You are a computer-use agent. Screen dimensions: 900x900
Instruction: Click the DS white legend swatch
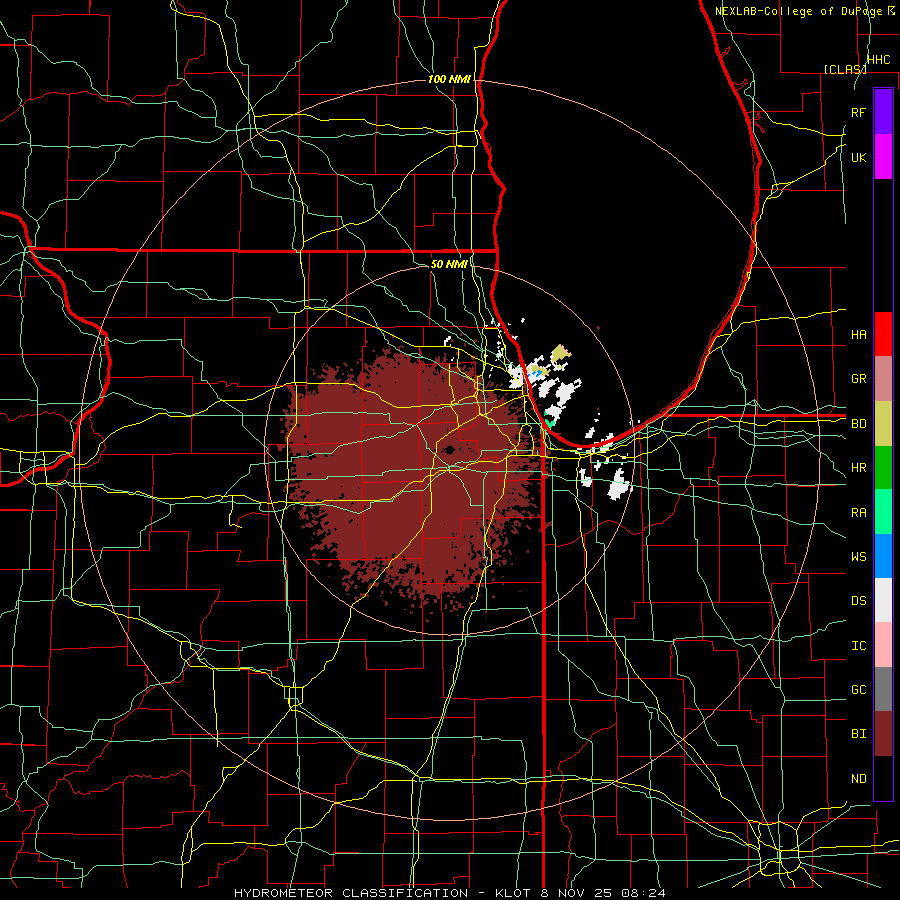coord(883,600)
